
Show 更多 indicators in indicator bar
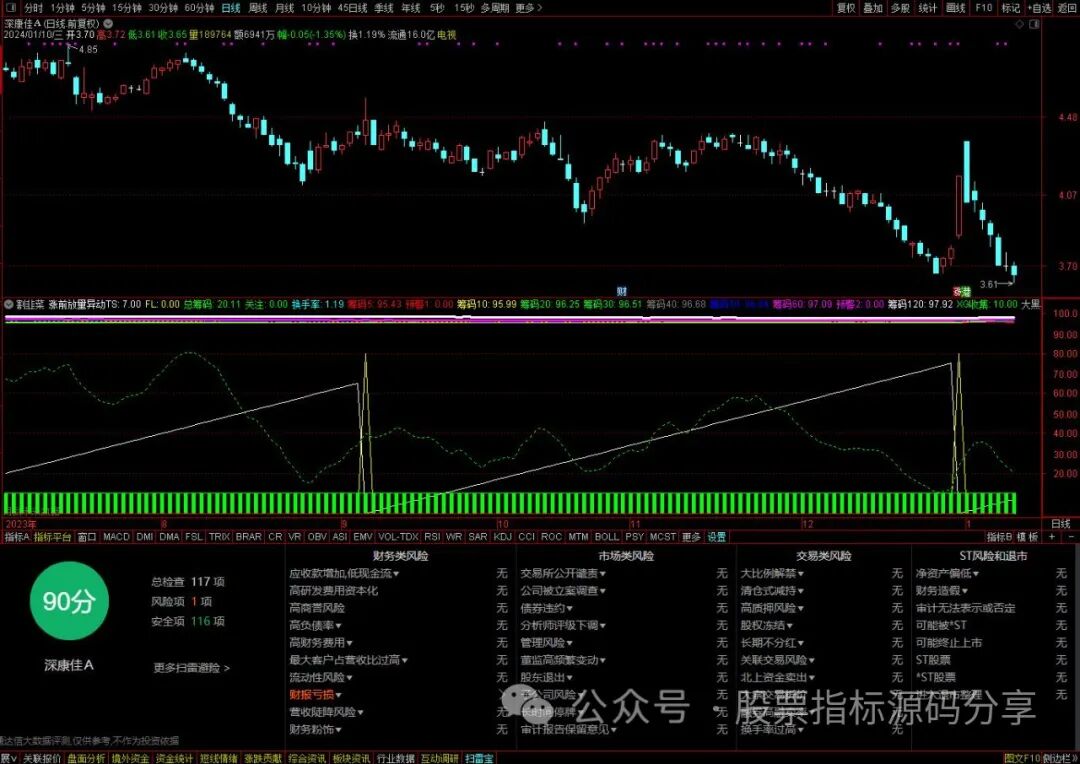click(x=691, y=537)
